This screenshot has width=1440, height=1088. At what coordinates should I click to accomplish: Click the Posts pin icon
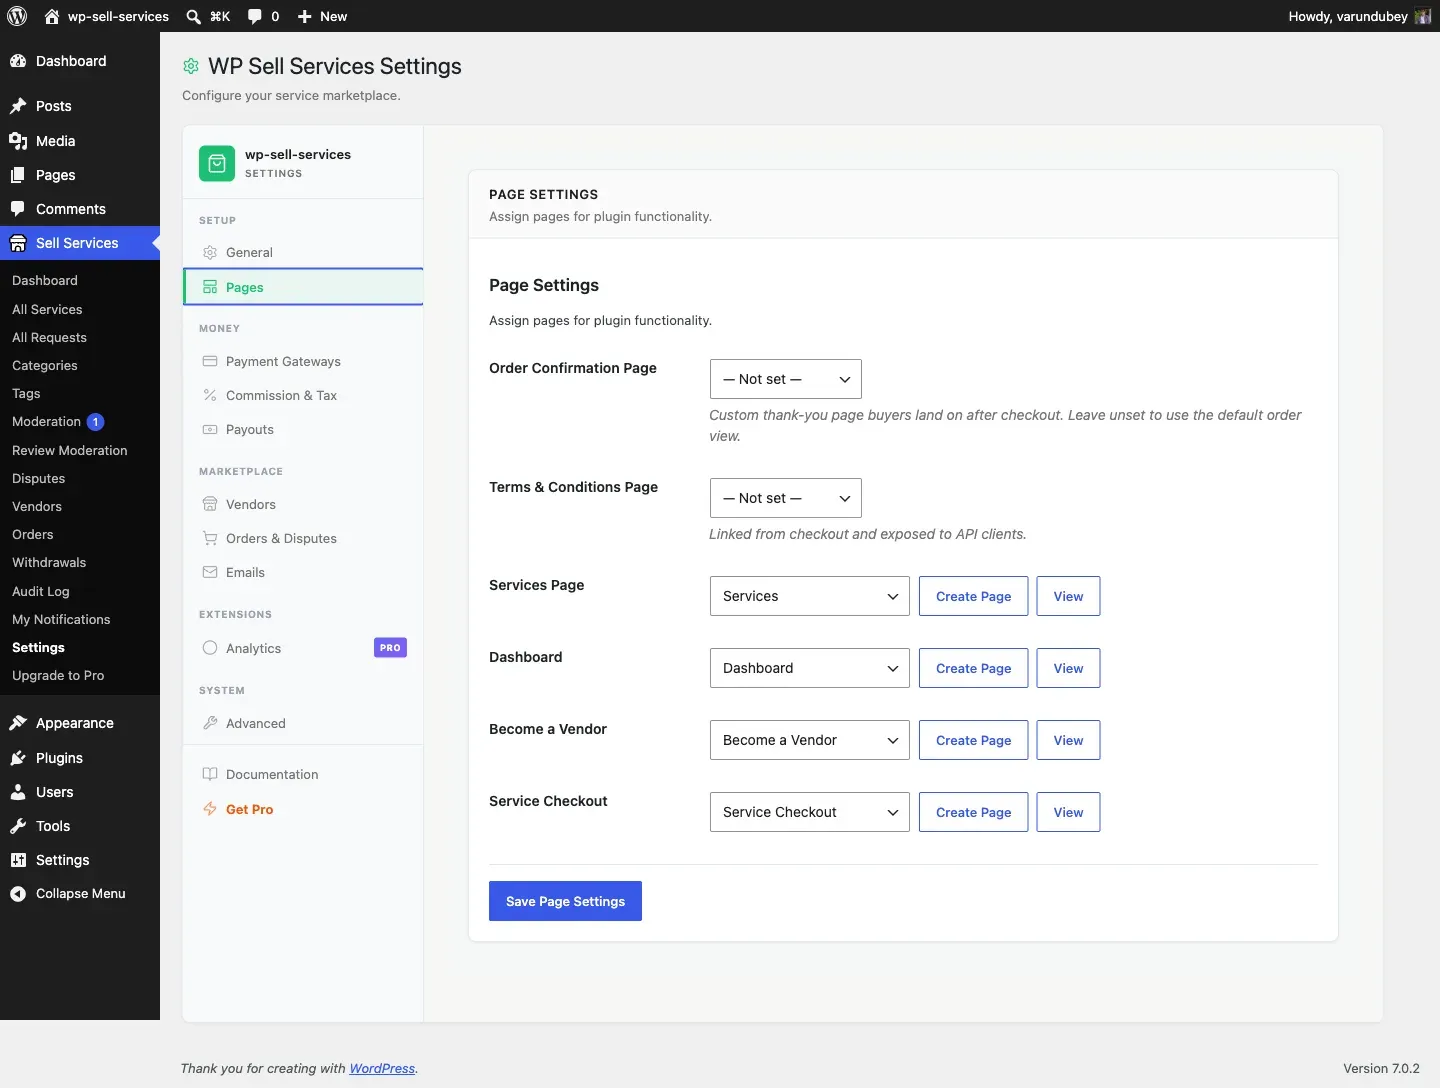(x=18, y=106)
